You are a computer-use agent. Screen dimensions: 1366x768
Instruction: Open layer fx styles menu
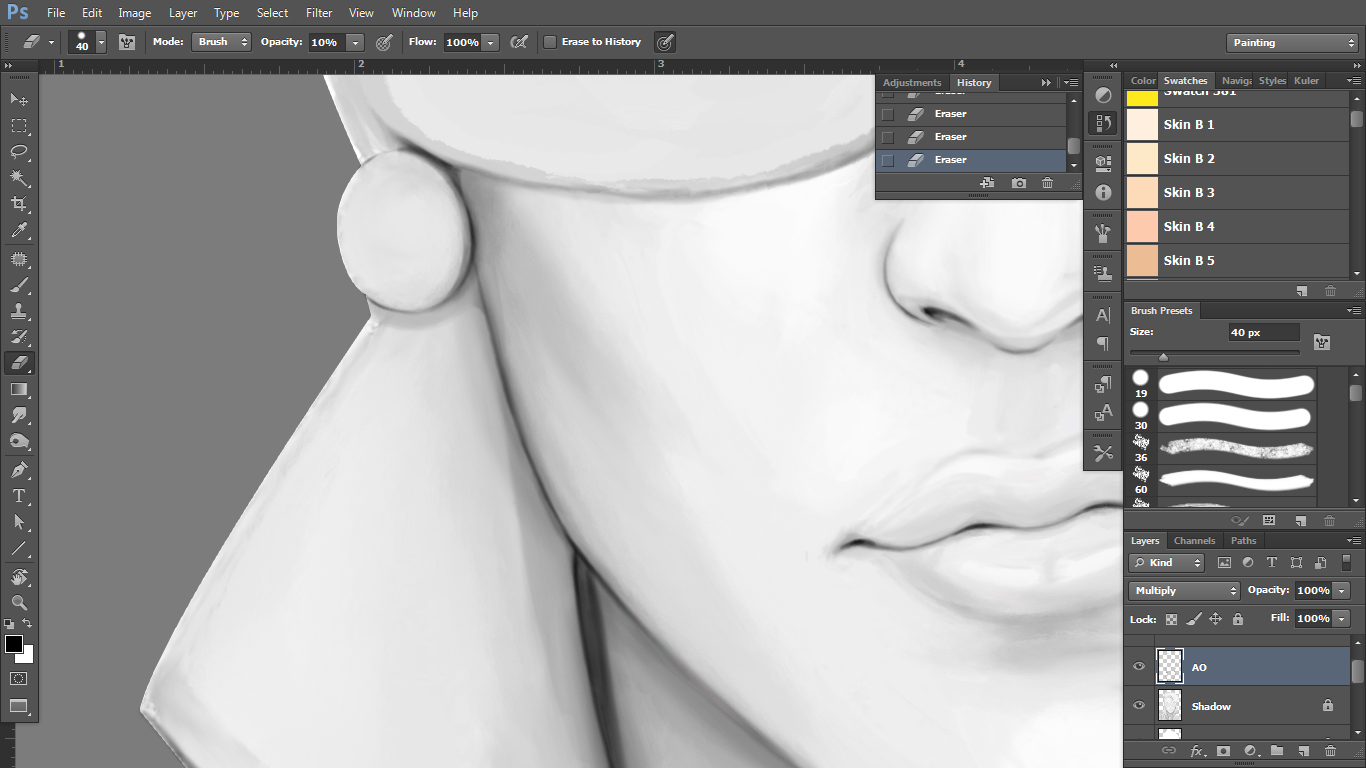1196,750
